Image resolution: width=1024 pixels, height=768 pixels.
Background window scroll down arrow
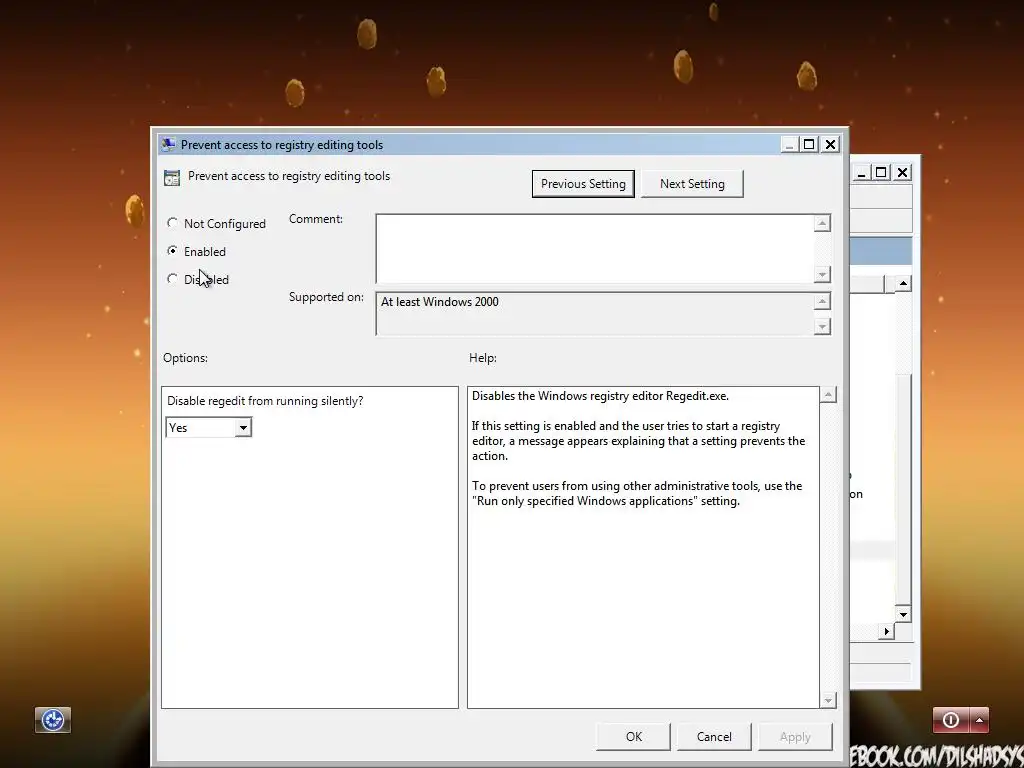click(x=903, y=614)
